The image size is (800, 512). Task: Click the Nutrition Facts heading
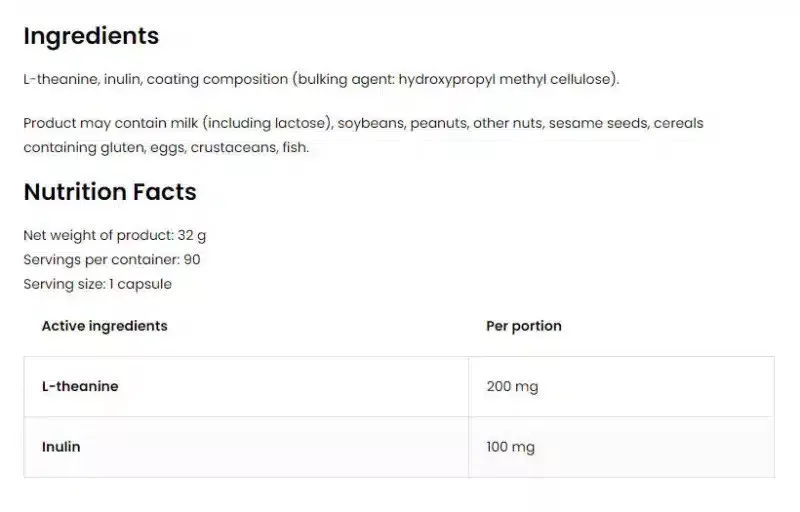click(110, 192)
